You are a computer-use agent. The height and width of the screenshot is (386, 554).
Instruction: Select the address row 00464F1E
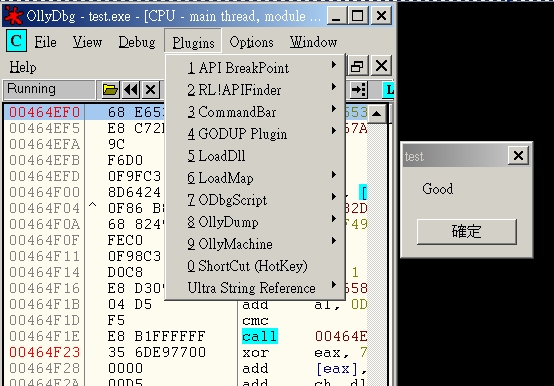point(45,336)
